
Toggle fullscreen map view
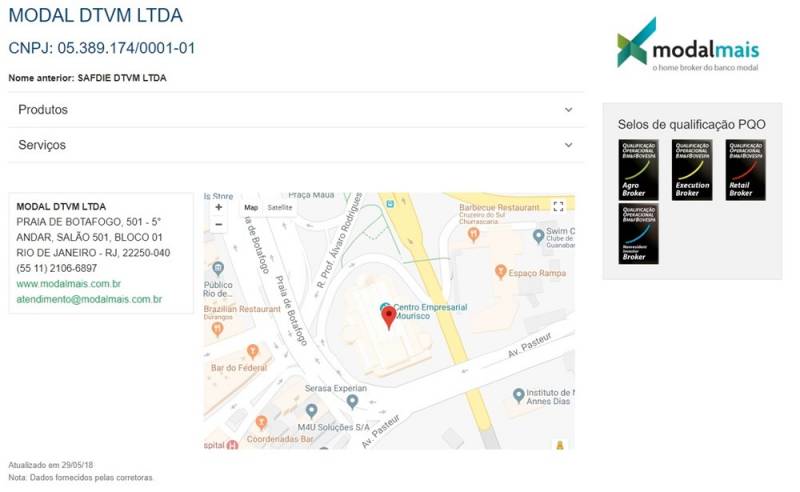coord(558,206)
